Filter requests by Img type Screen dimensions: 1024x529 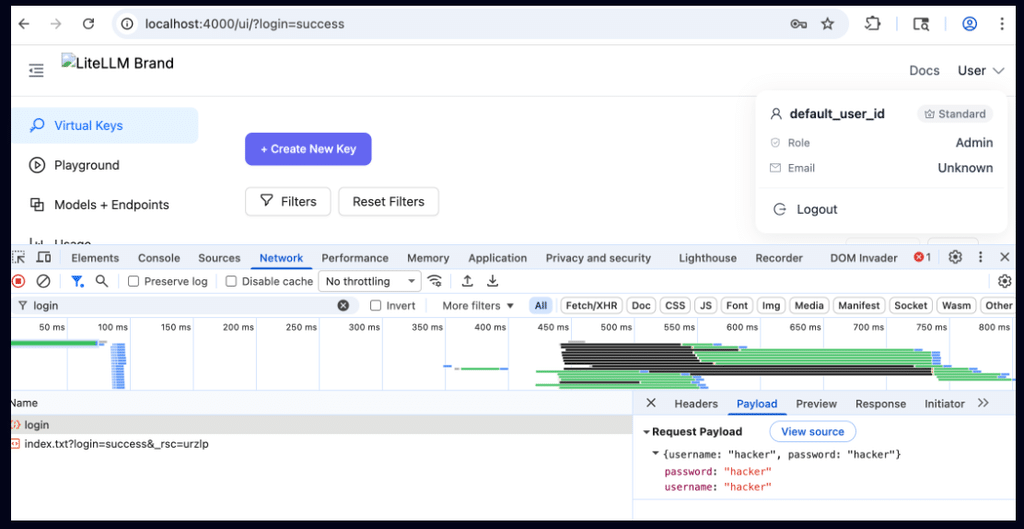click(x=771, y=306)
